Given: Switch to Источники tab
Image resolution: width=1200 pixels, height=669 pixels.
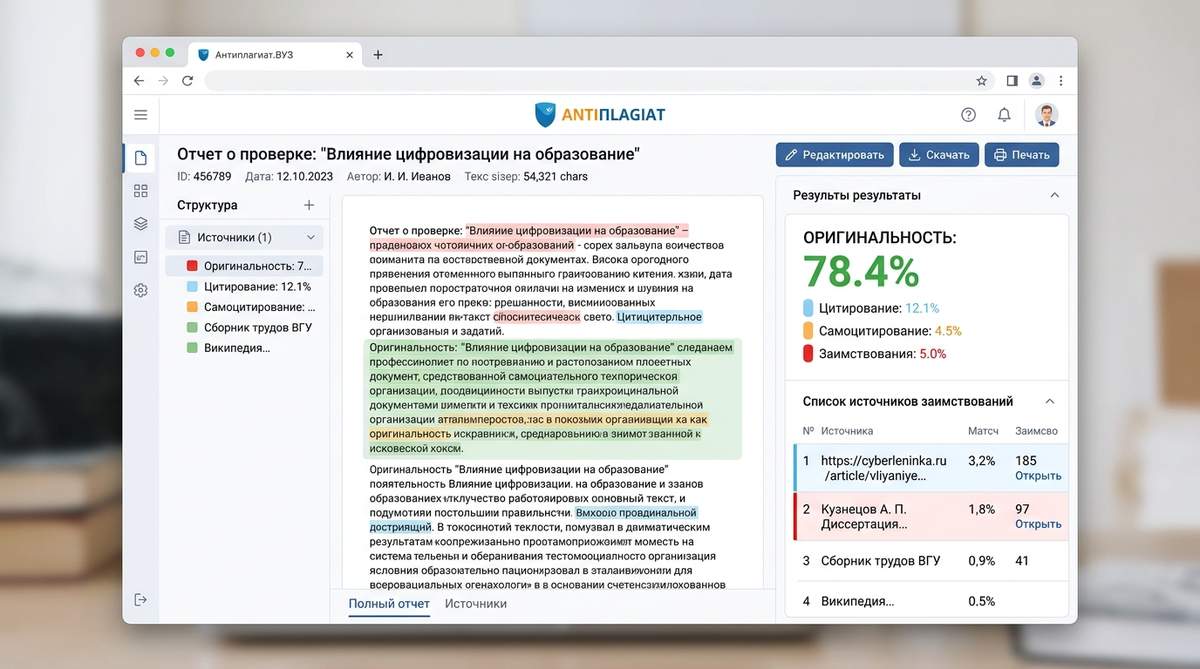Looking at the screenshot, I should [476, 604].
